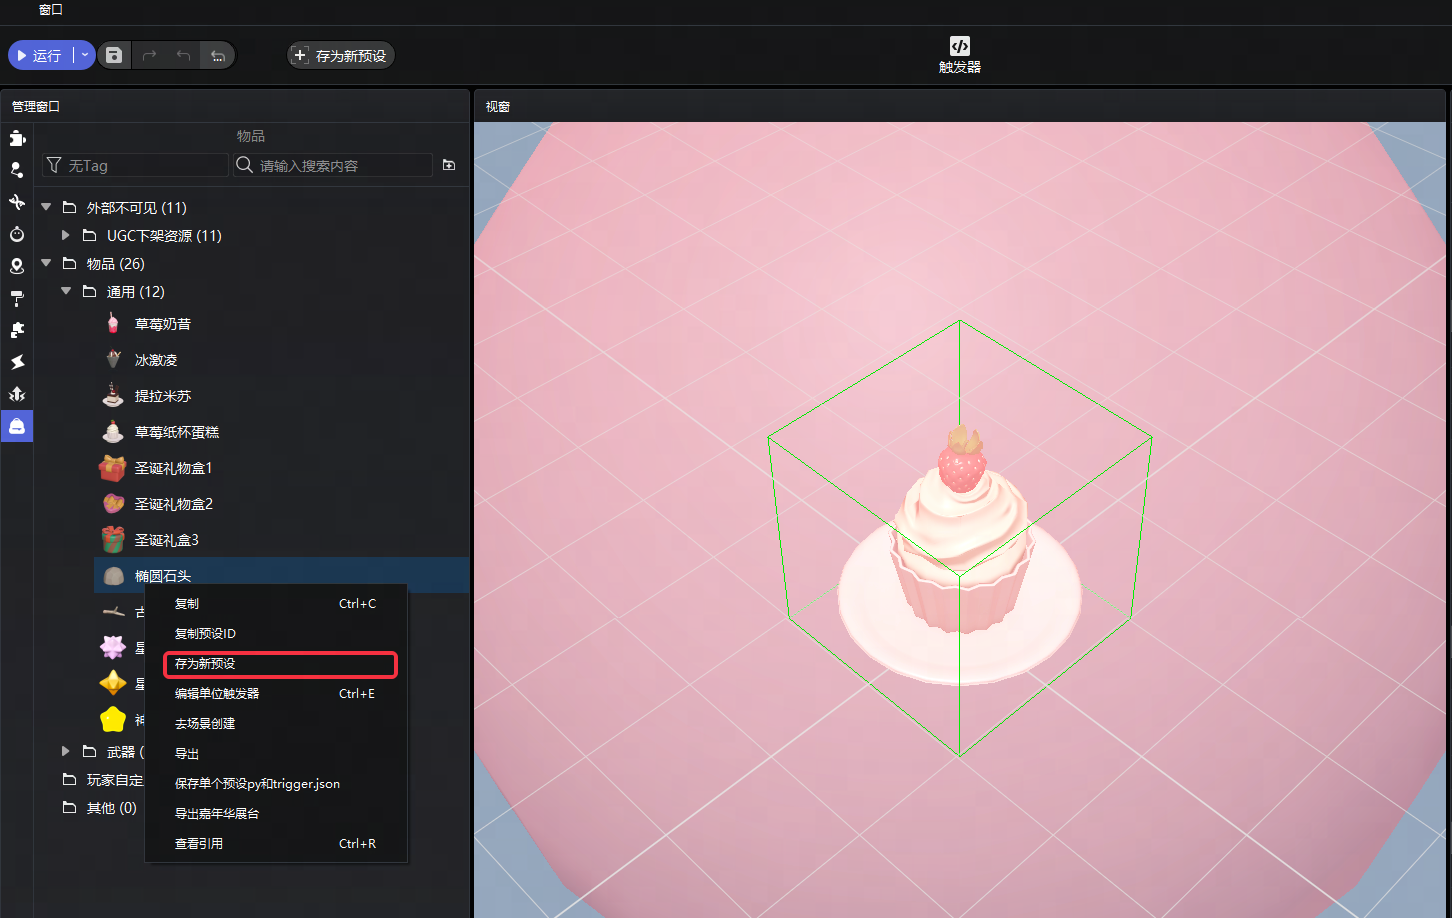Click the 请输入搜索内容 search field

[x=333, y=165]
